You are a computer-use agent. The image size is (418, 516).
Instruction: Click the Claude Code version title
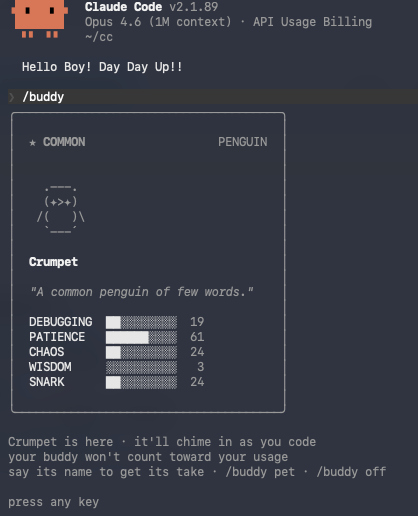[x=151, y=7]
